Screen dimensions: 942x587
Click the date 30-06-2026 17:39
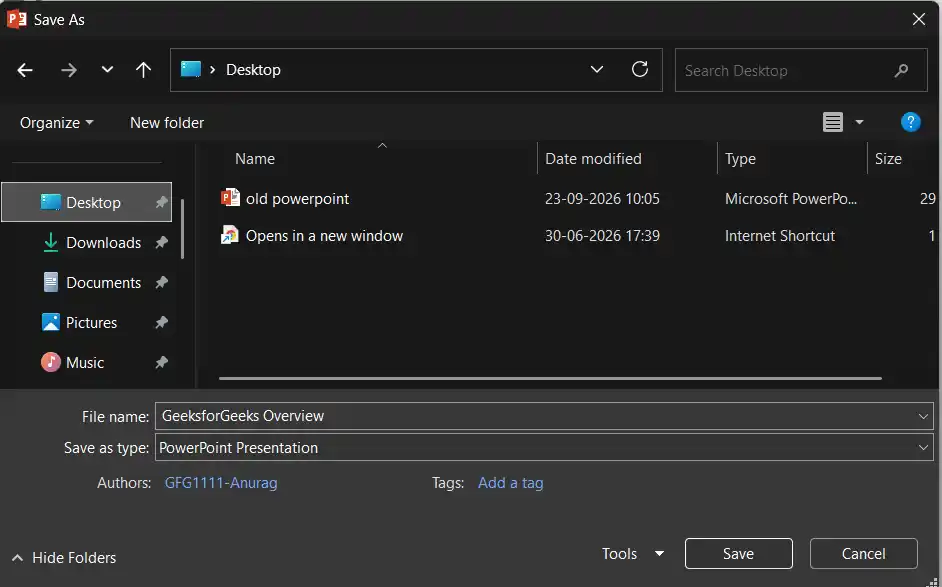coord(602,236)
